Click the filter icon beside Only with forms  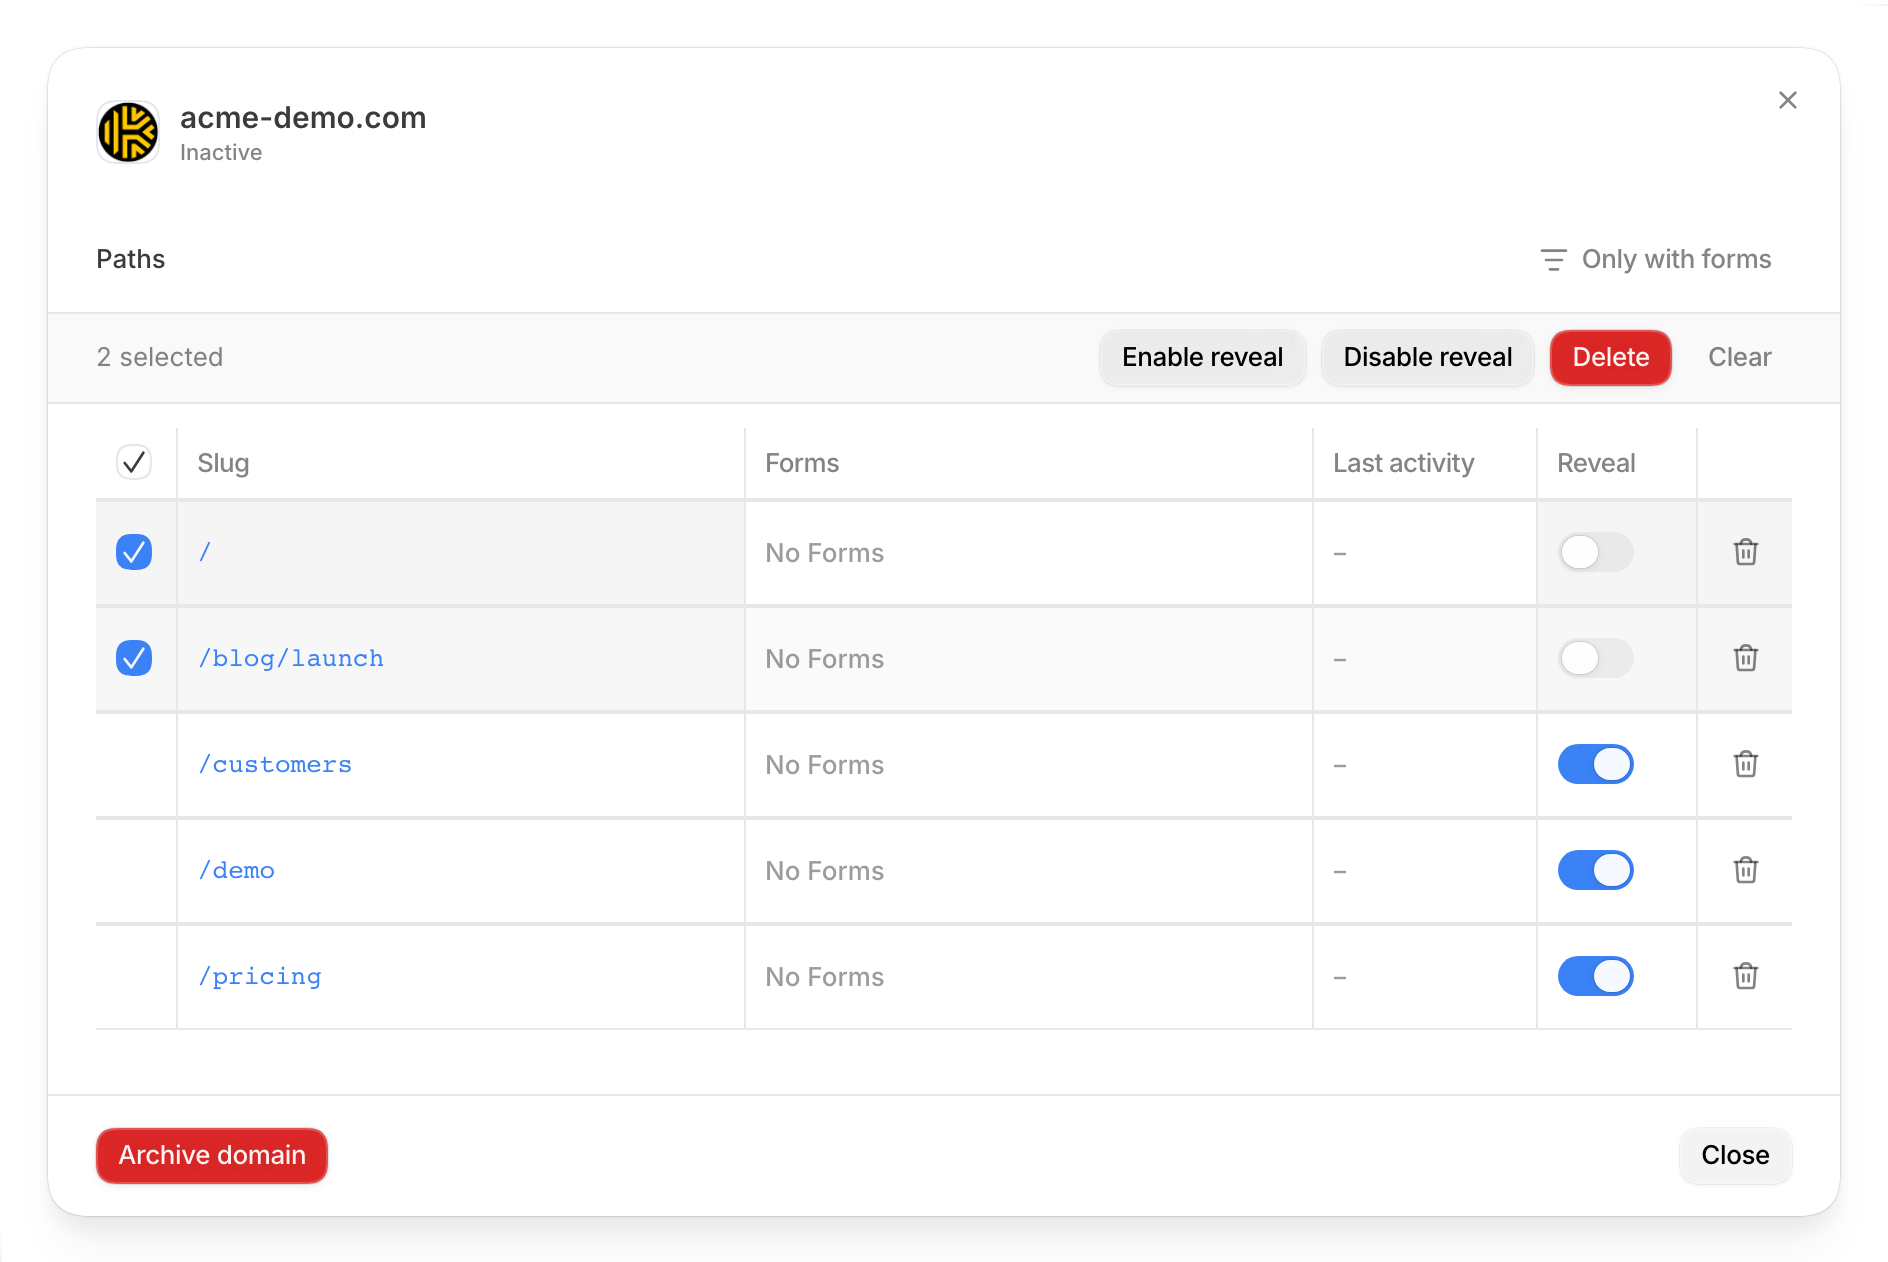[1553, 260]
